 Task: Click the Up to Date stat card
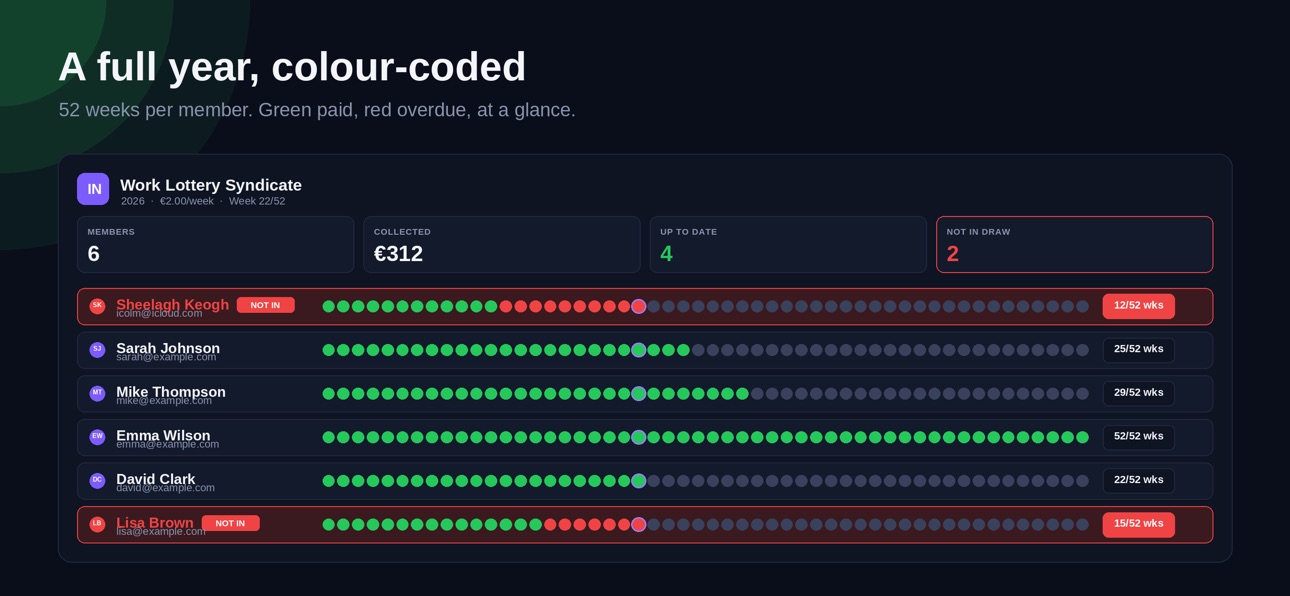[x=788, y=245]
